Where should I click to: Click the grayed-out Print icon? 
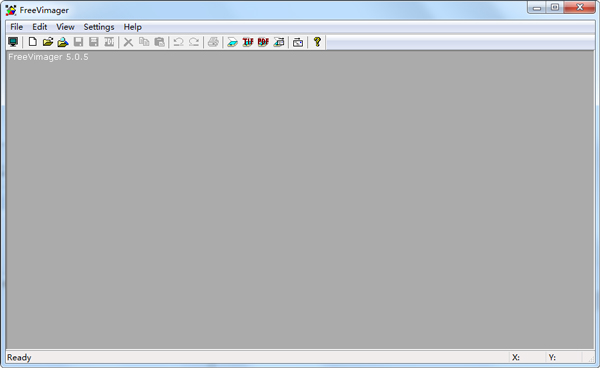(213, 42)
